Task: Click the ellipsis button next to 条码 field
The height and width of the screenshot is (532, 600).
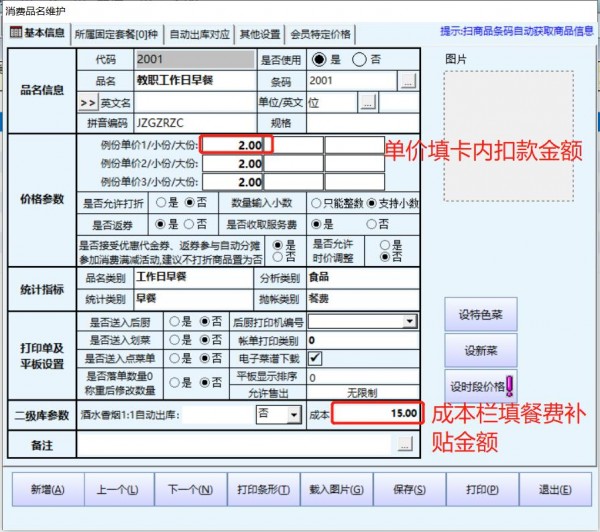Action: [x=408, y=80]
